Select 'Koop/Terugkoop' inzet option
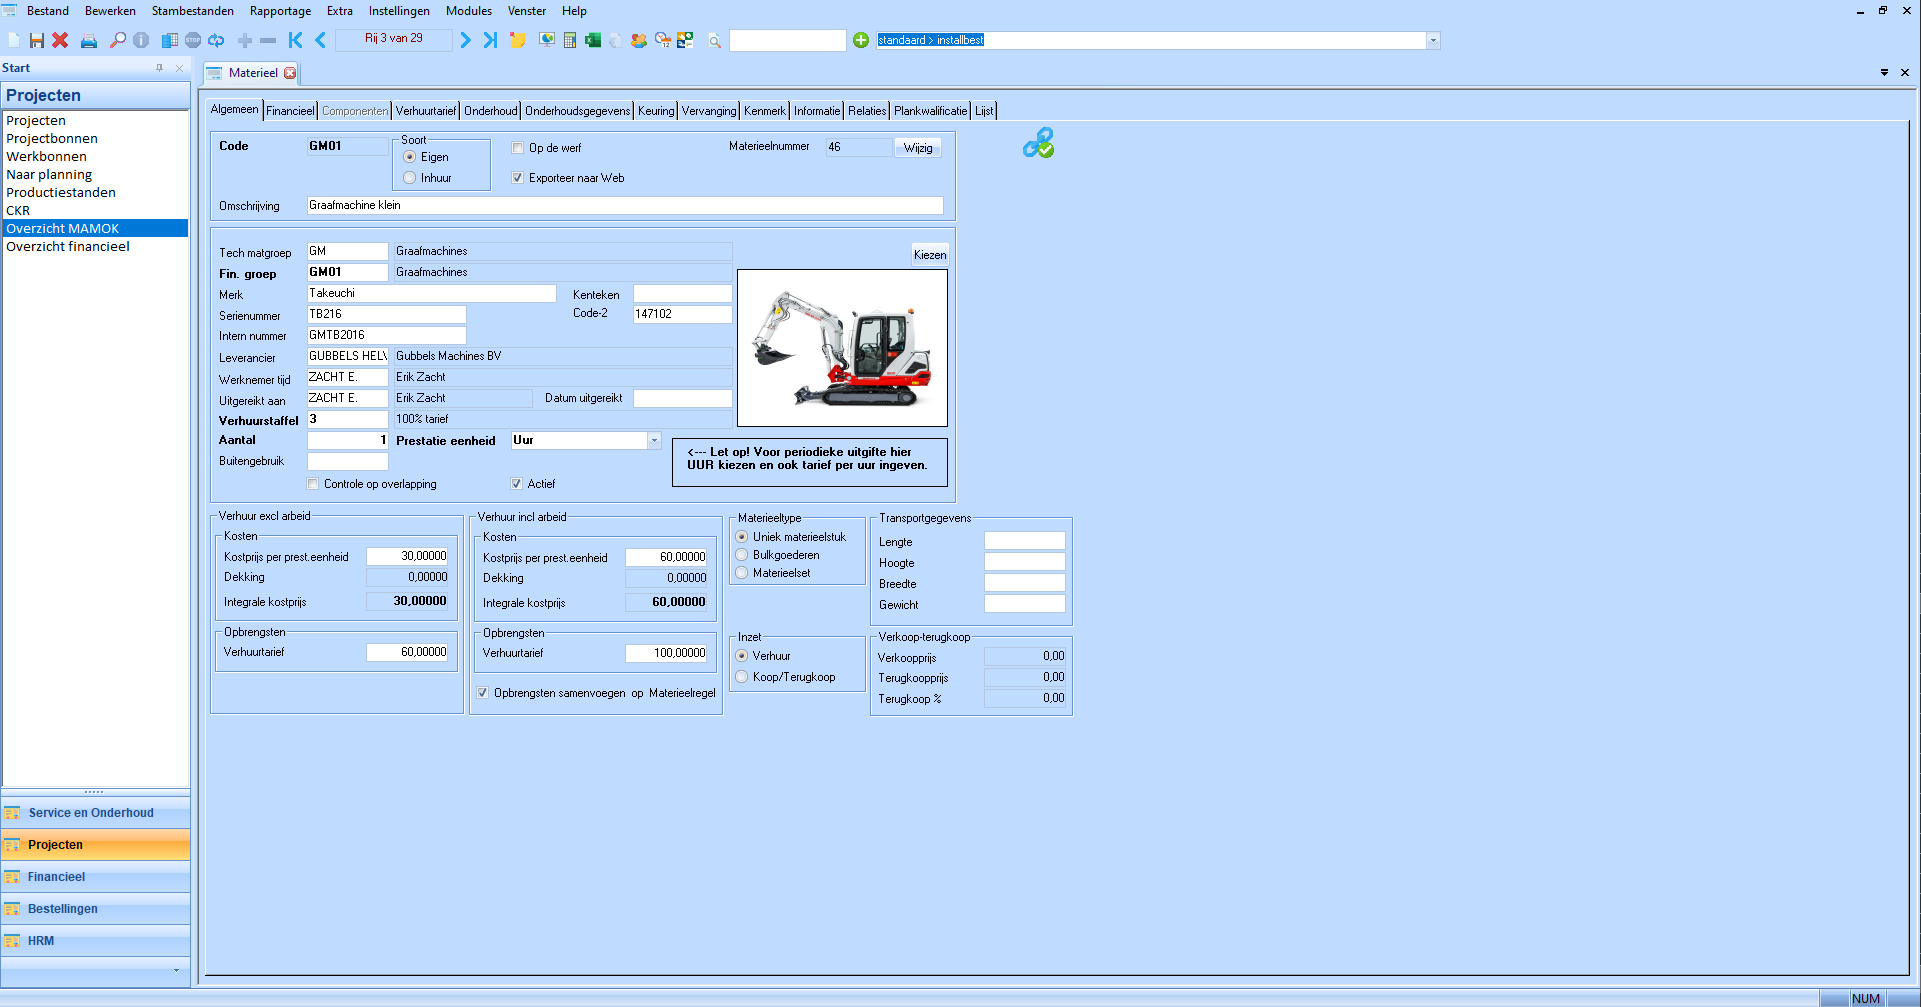Image resolution: width=1921 pixels, height=1007 pixels. tap(742, 677)
